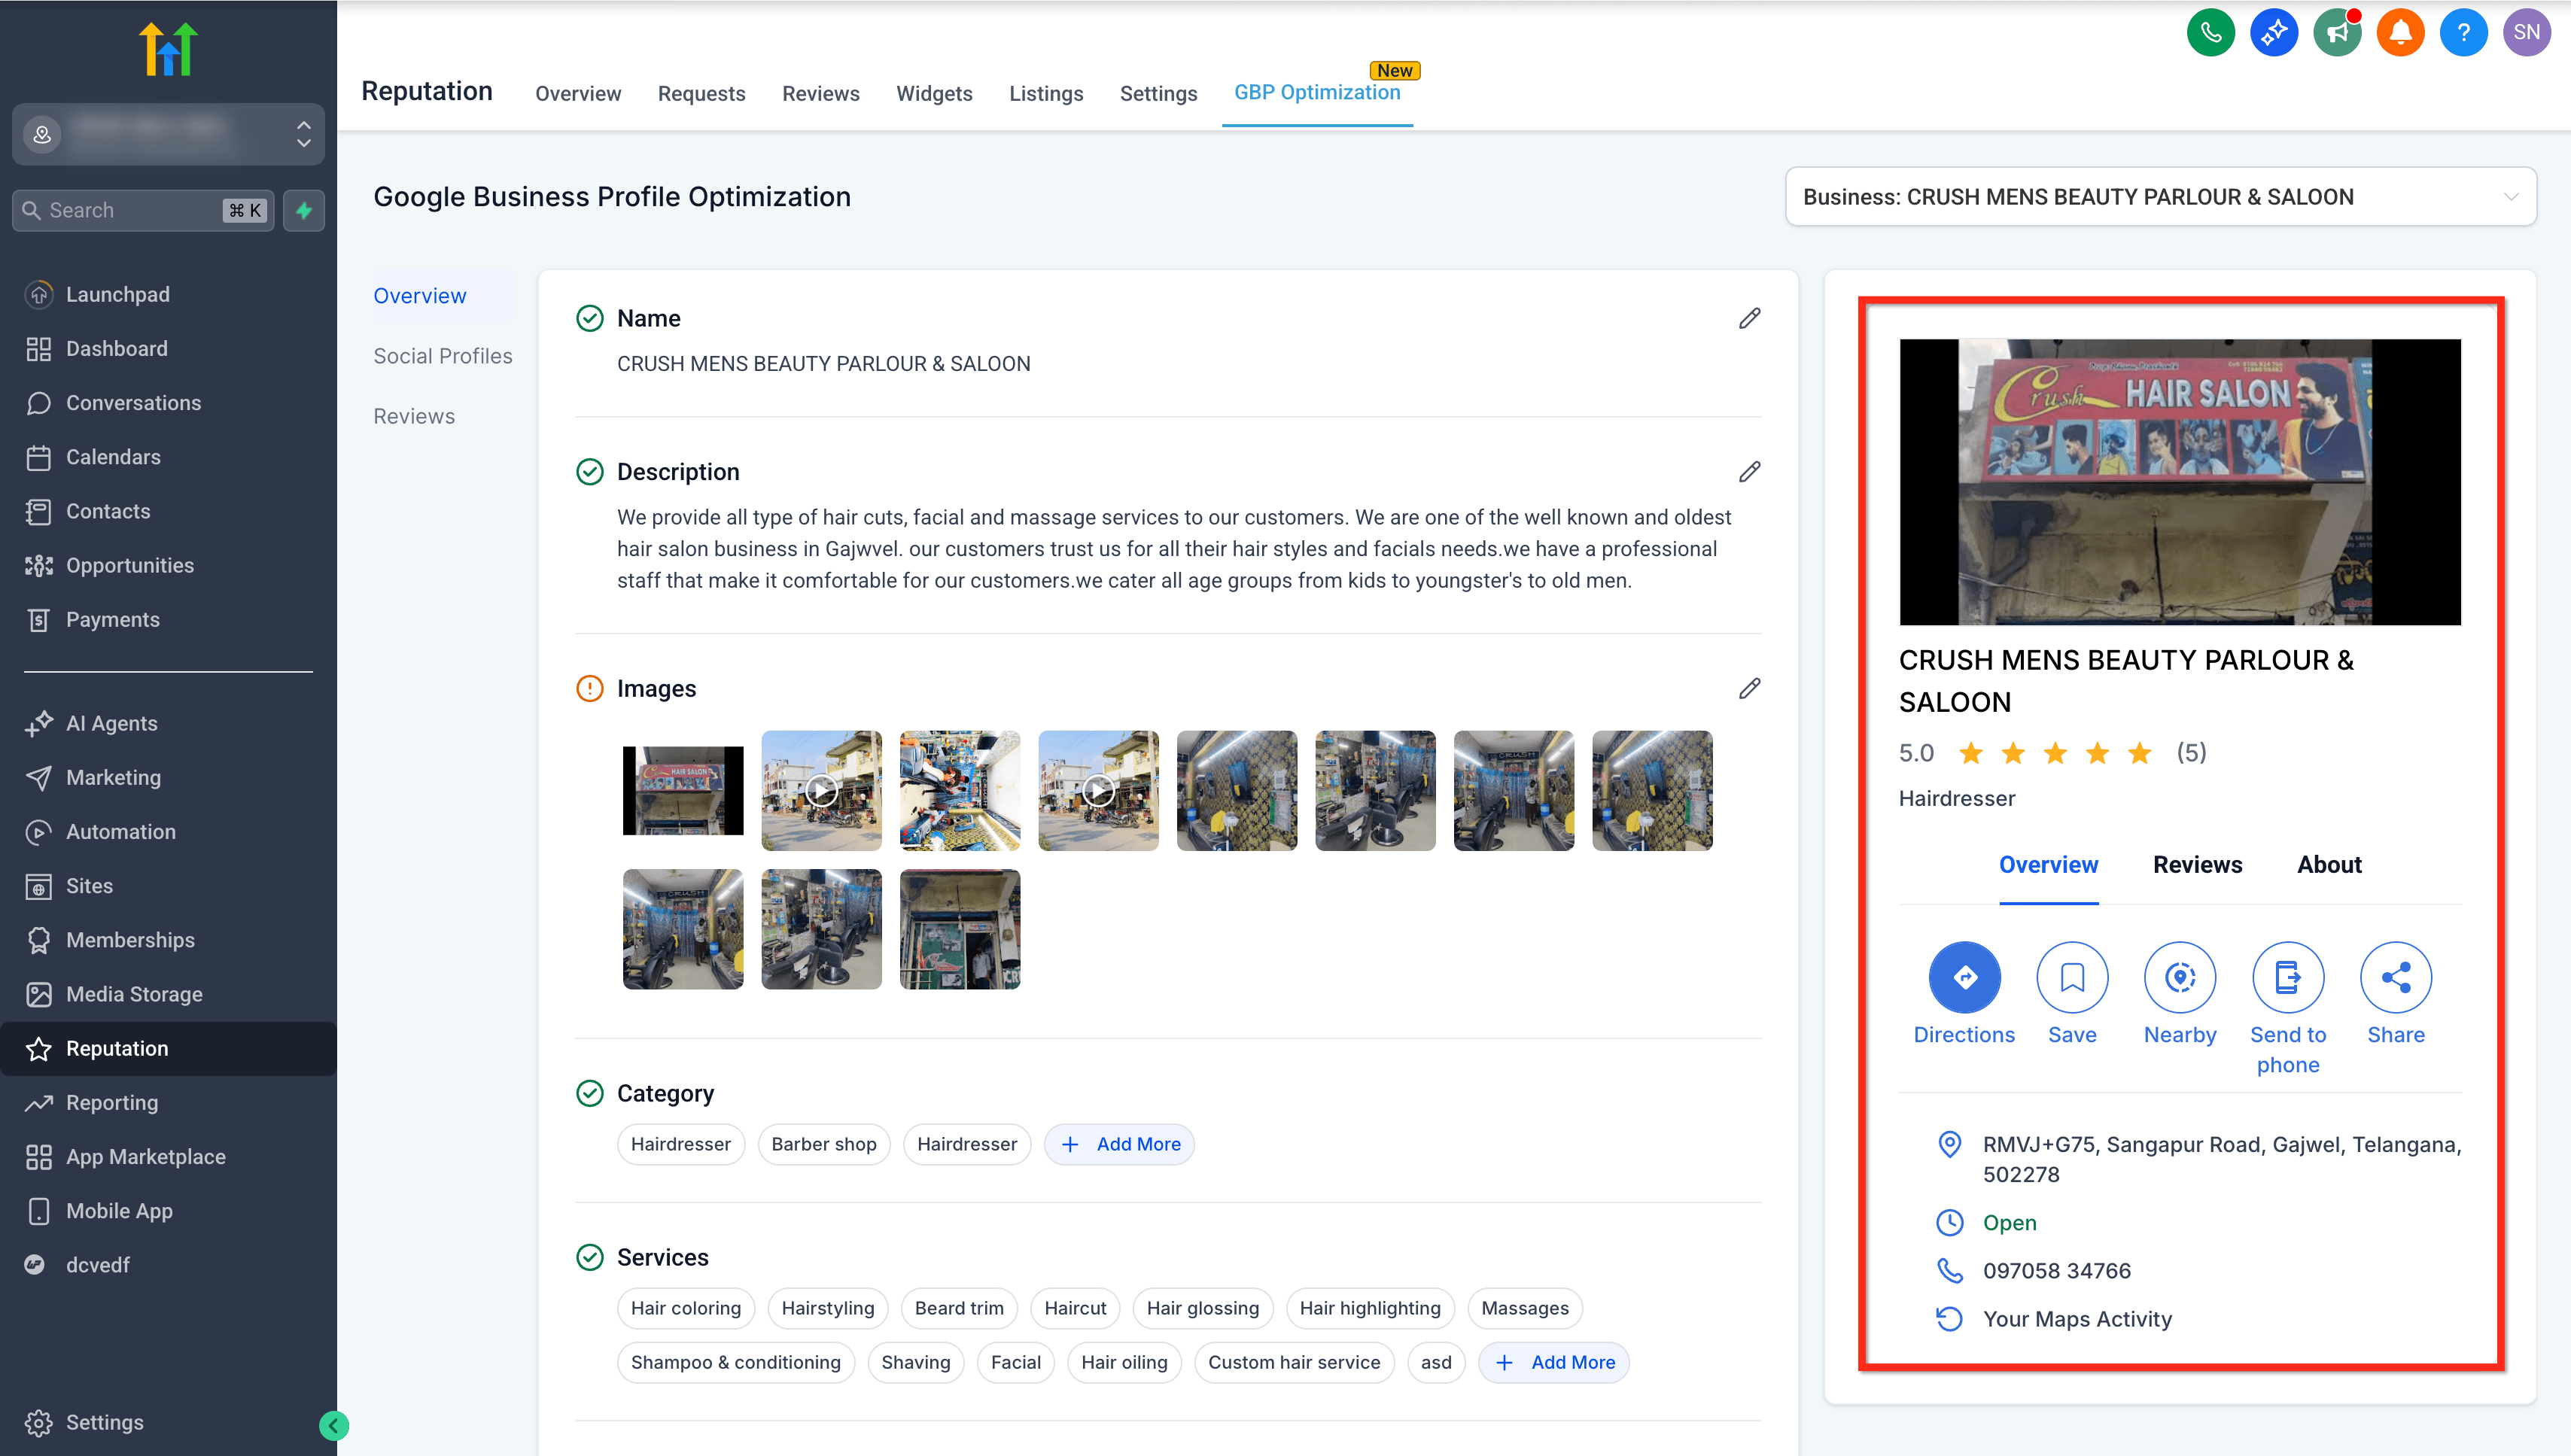Open Reviews tab in profile preview
Screen dimensions: 2571x1456
coord(2197,864)
